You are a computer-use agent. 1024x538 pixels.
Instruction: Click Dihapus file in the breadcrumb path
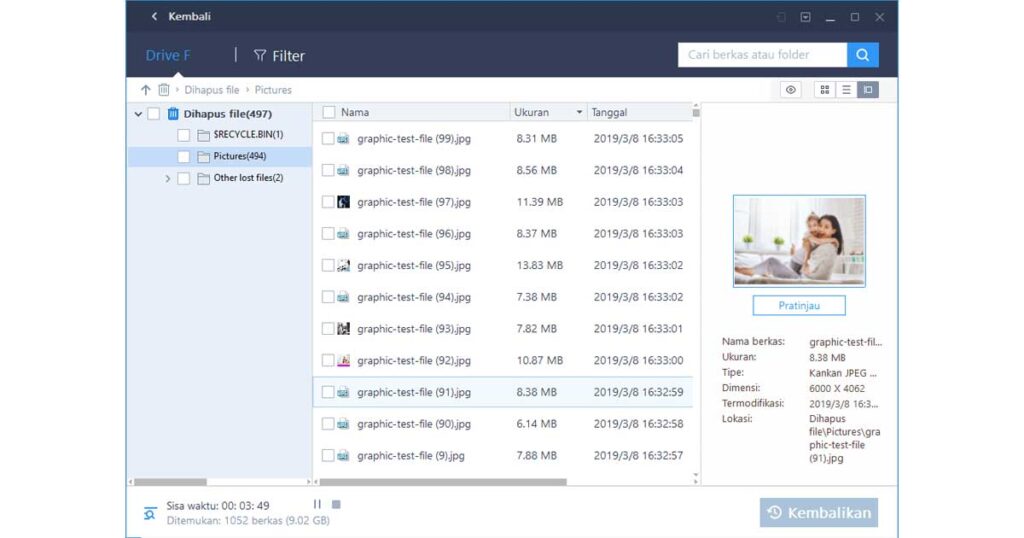[x=212, y=90]
